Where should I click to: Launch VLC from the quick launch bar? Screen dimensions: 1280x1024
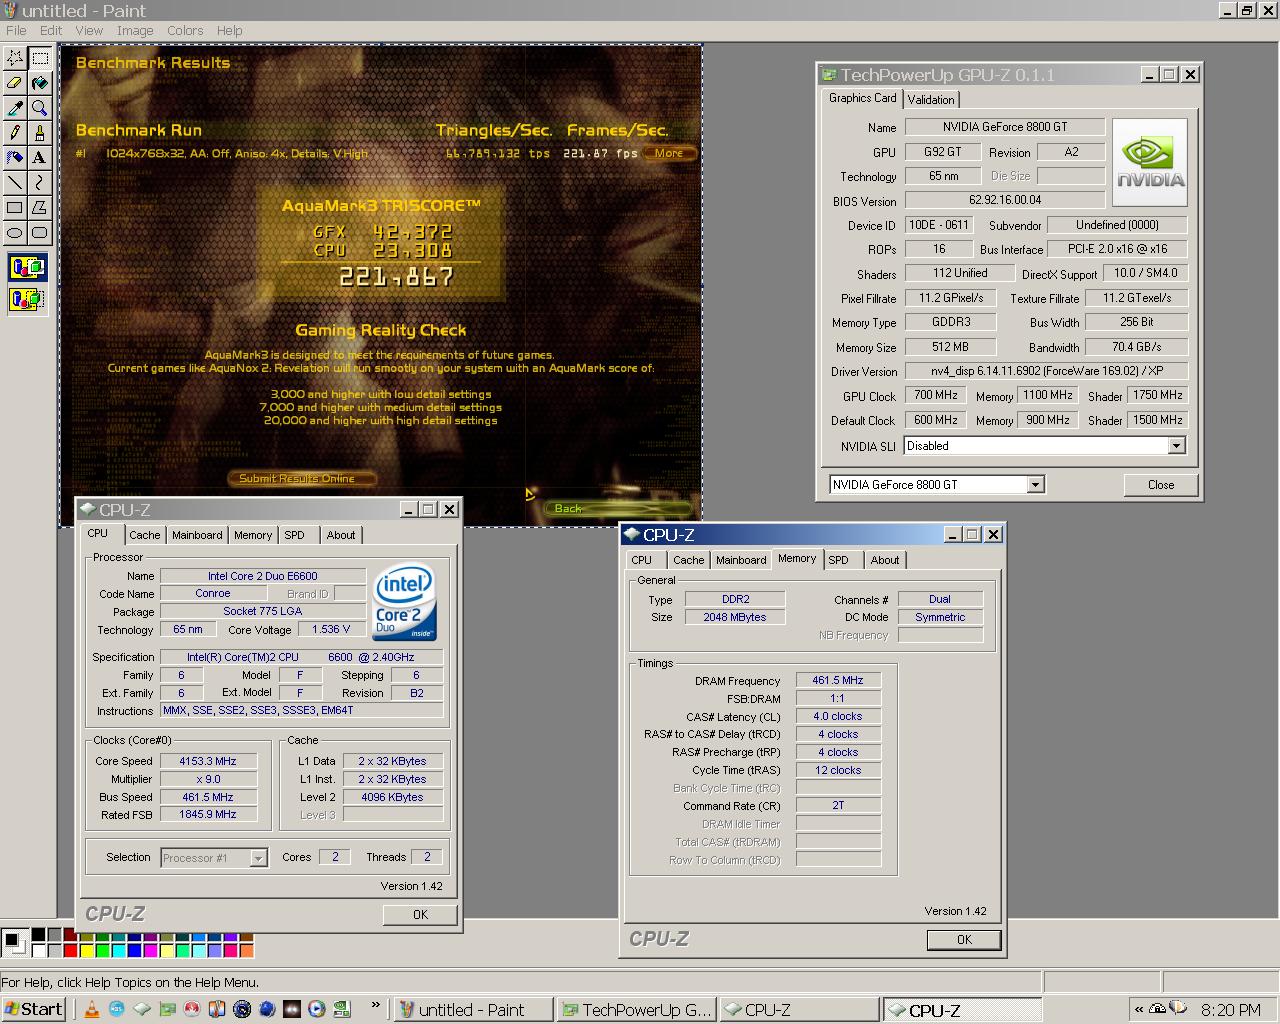[92, 1009]
